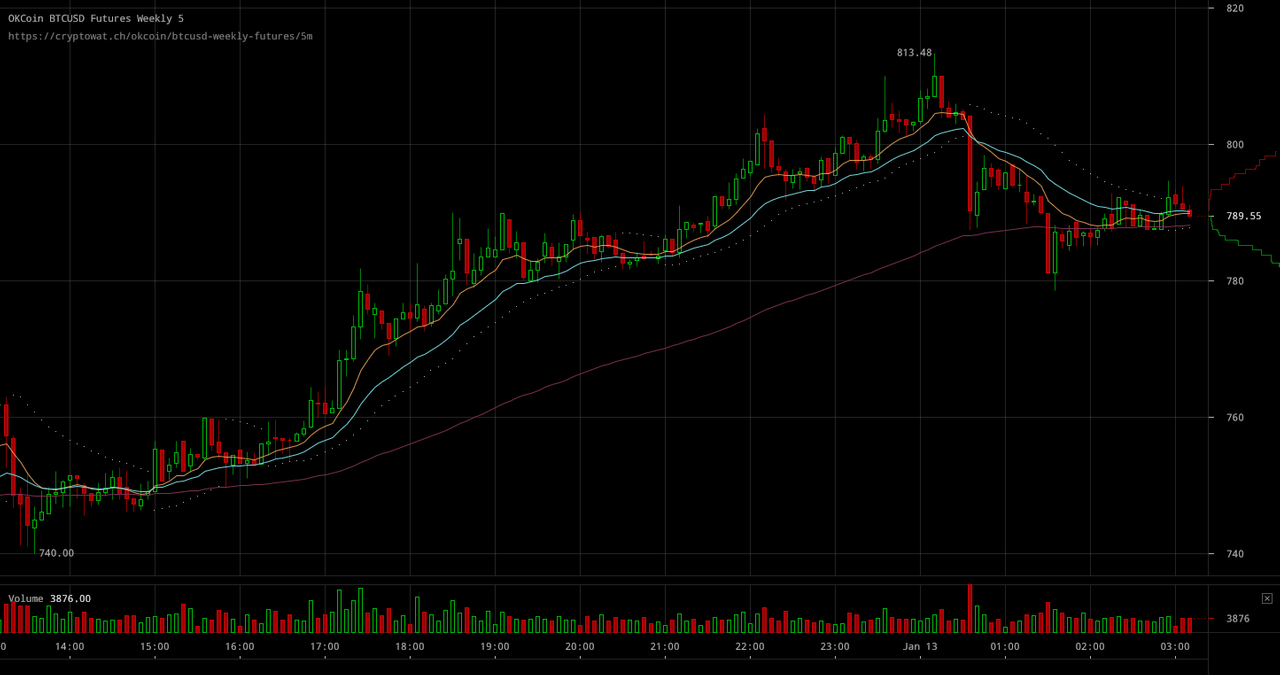The image size is (1280, 675).
Task: Click the current price 789.55 marker
Action: click(x=1243, y=215)
